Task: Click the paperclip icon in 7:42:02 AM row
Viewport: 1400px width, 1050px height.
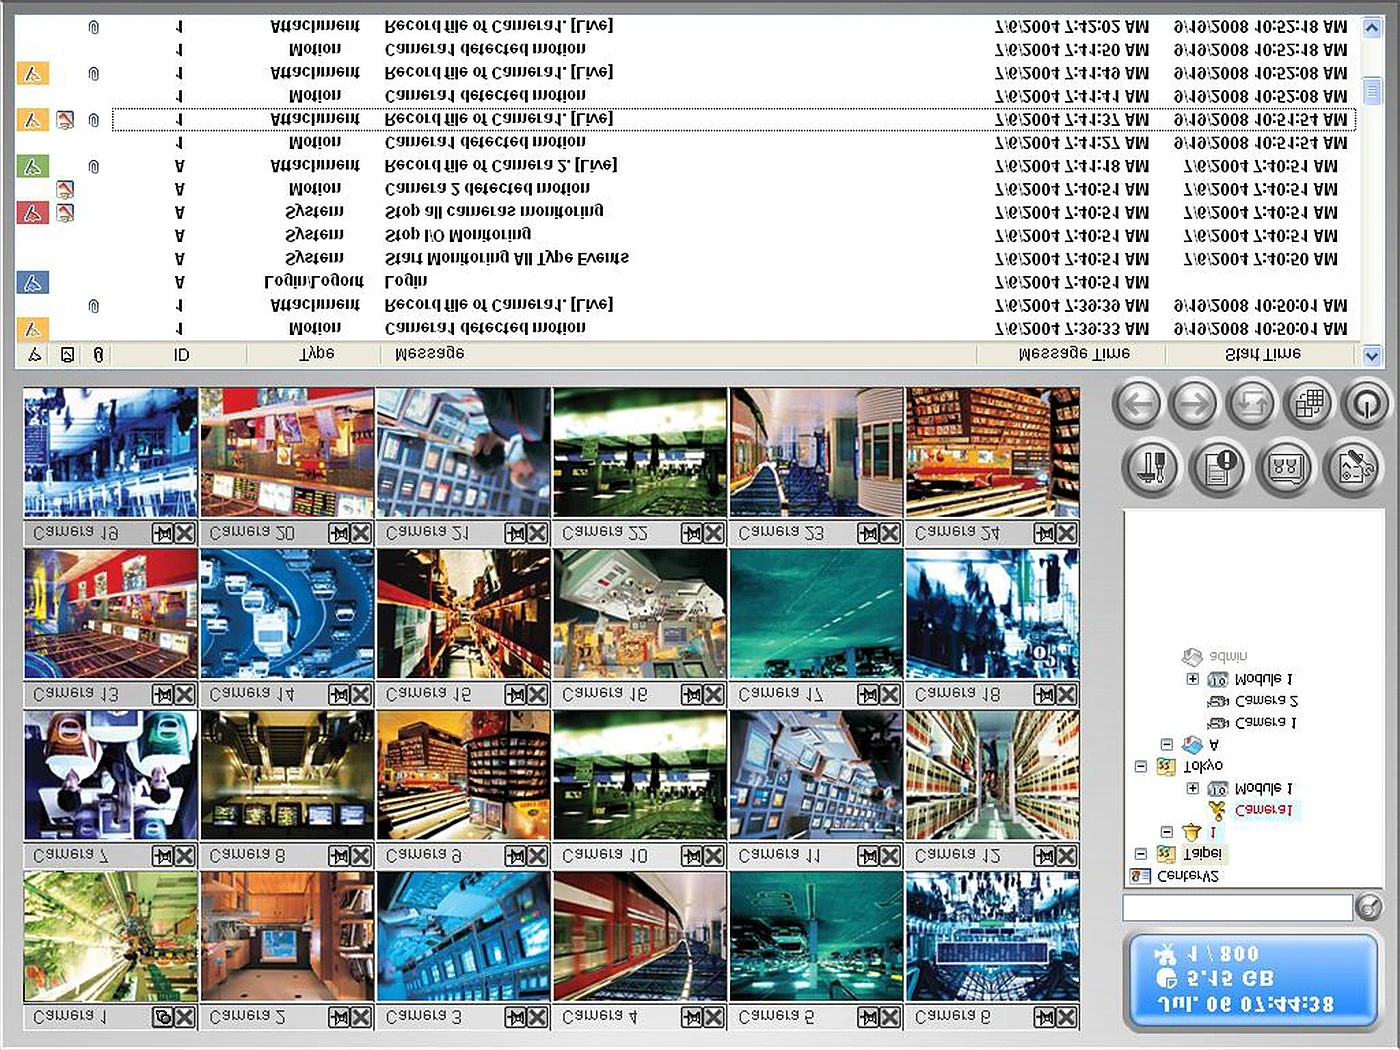Action: coord(94,27)
